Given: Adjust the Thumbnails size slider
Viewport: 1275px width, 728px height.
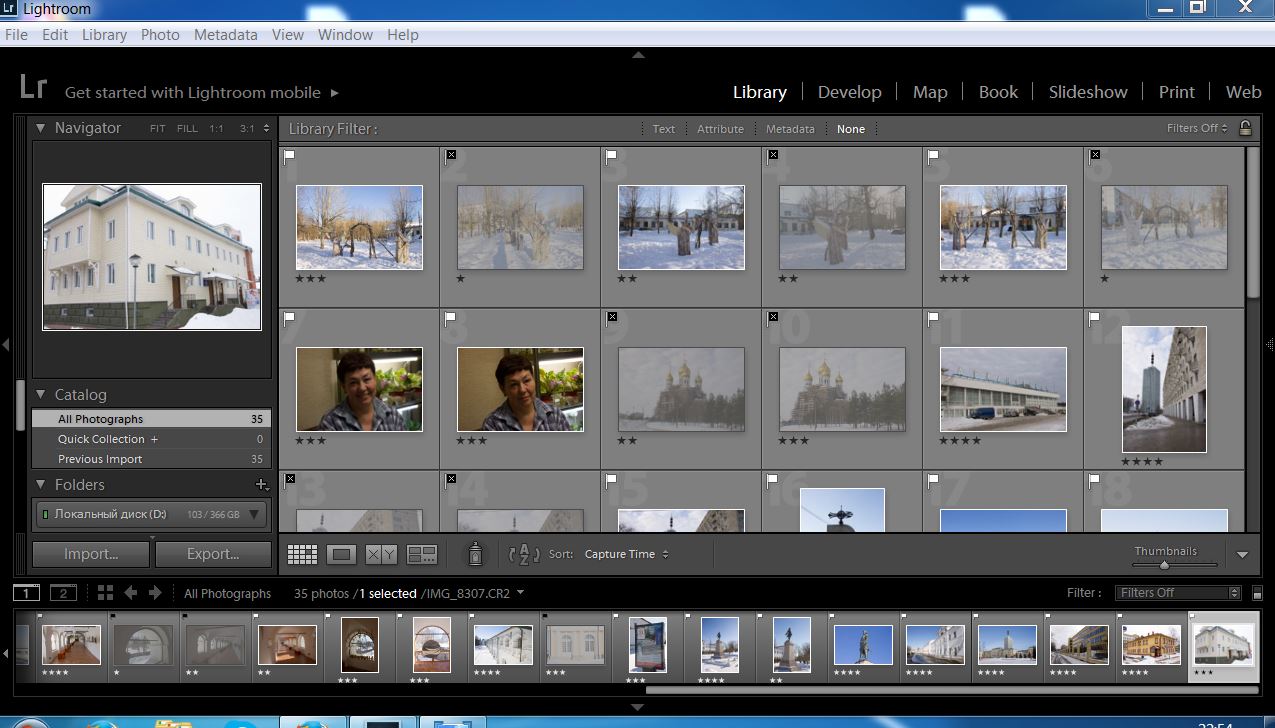Looking at the screenshot, I should pyautogui.click(x=1164, y=565).
